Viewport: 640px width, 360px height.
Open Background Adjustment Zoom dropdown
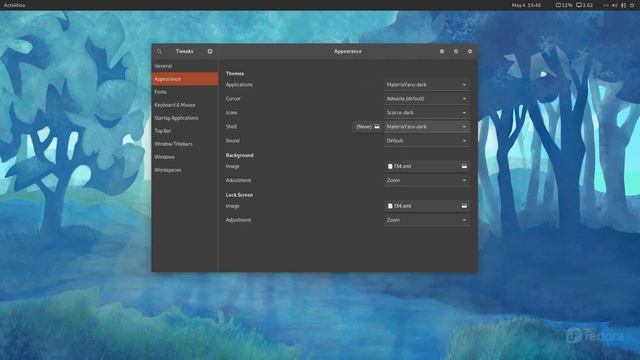[427, 180]
